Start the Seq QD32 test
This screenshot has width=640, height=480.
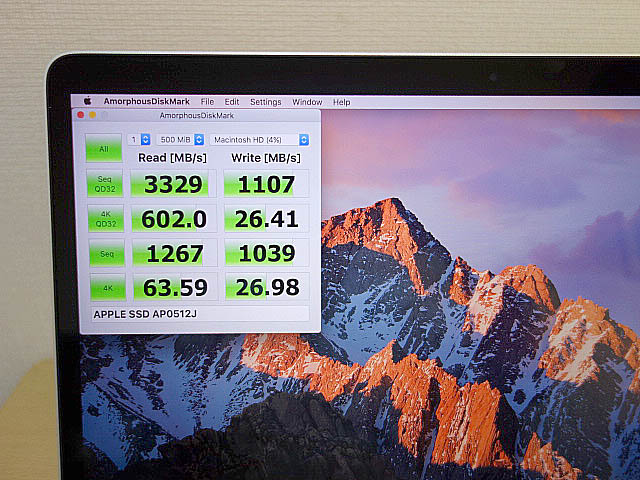click(x=104, y=184)
